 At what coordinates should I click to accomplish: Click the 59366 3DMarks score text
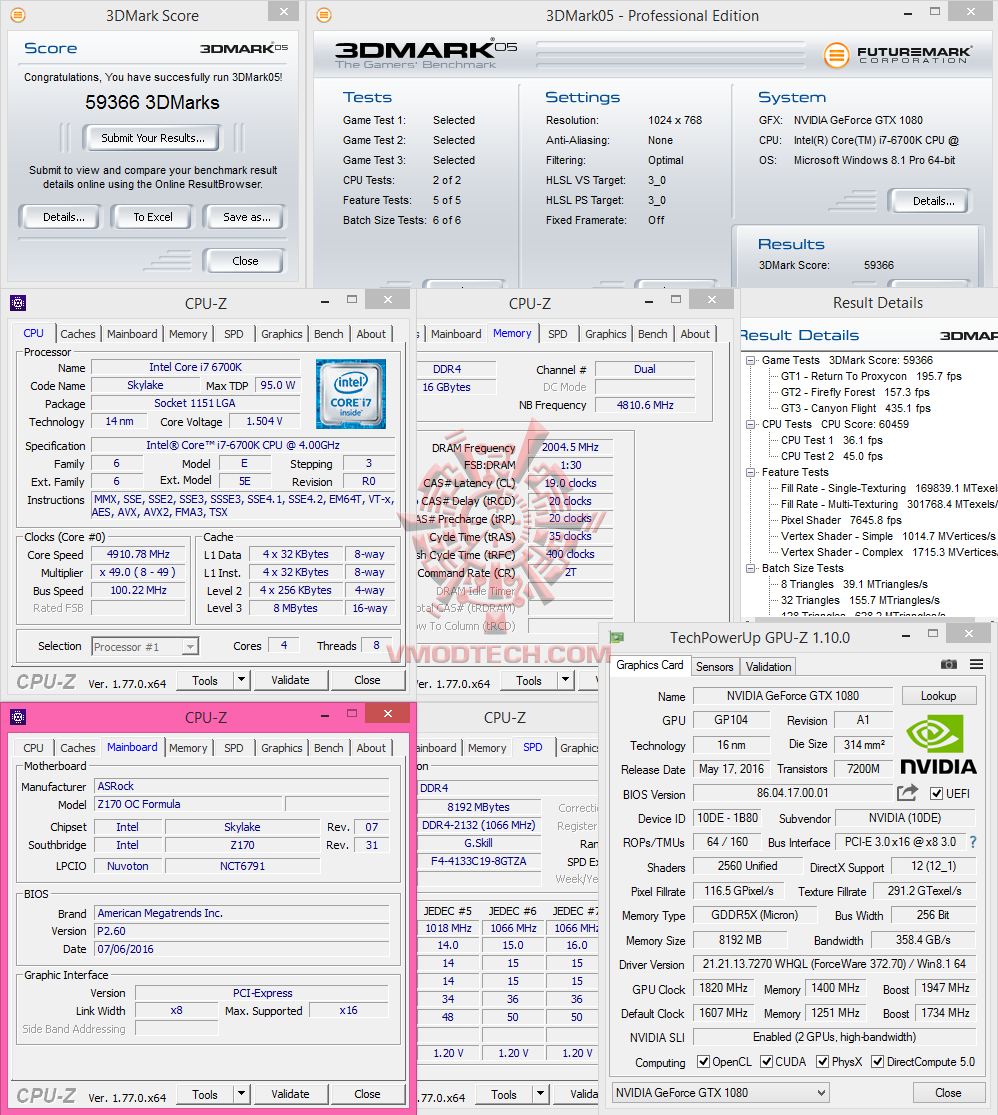click(152, 102)
